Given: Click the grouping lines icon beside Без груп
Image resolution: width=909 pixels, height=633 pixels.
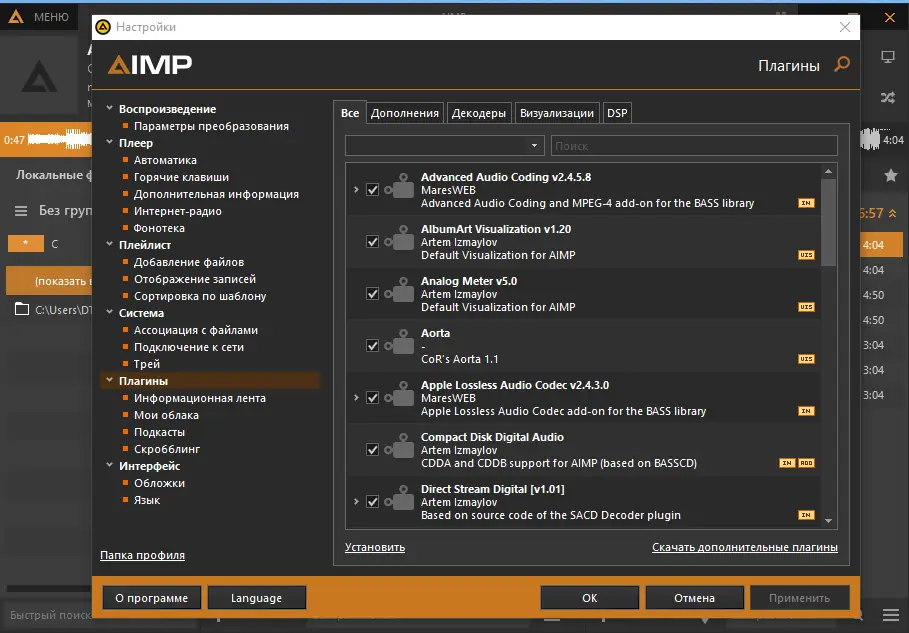Looking at the screenshot, I should [21, 211].
